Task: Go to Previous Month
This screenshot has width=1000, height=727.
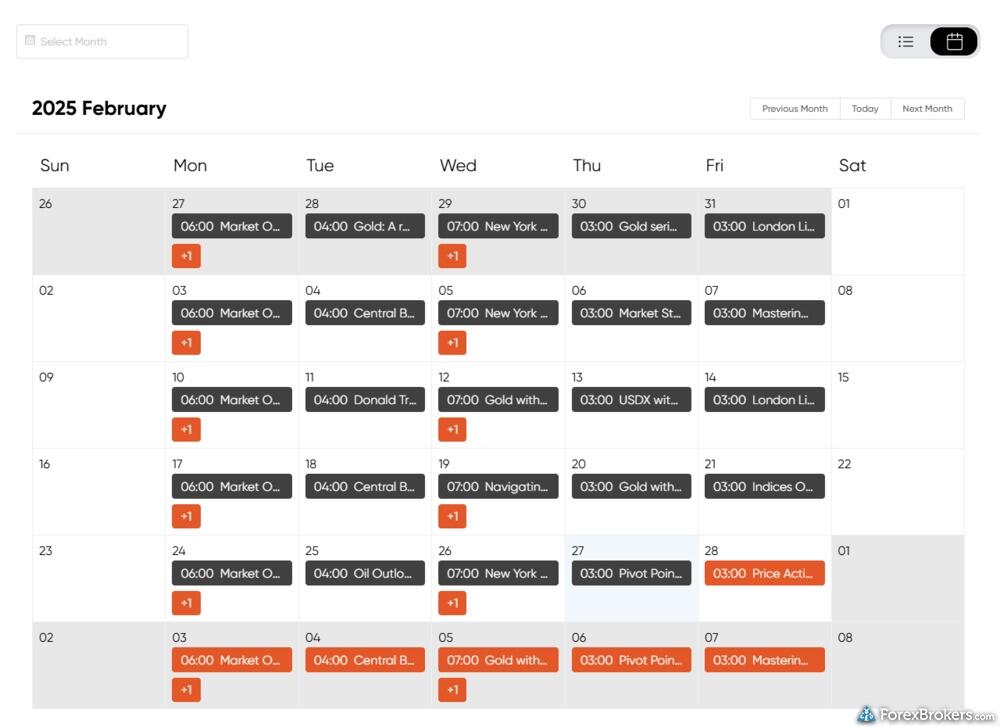Action: 795,108
